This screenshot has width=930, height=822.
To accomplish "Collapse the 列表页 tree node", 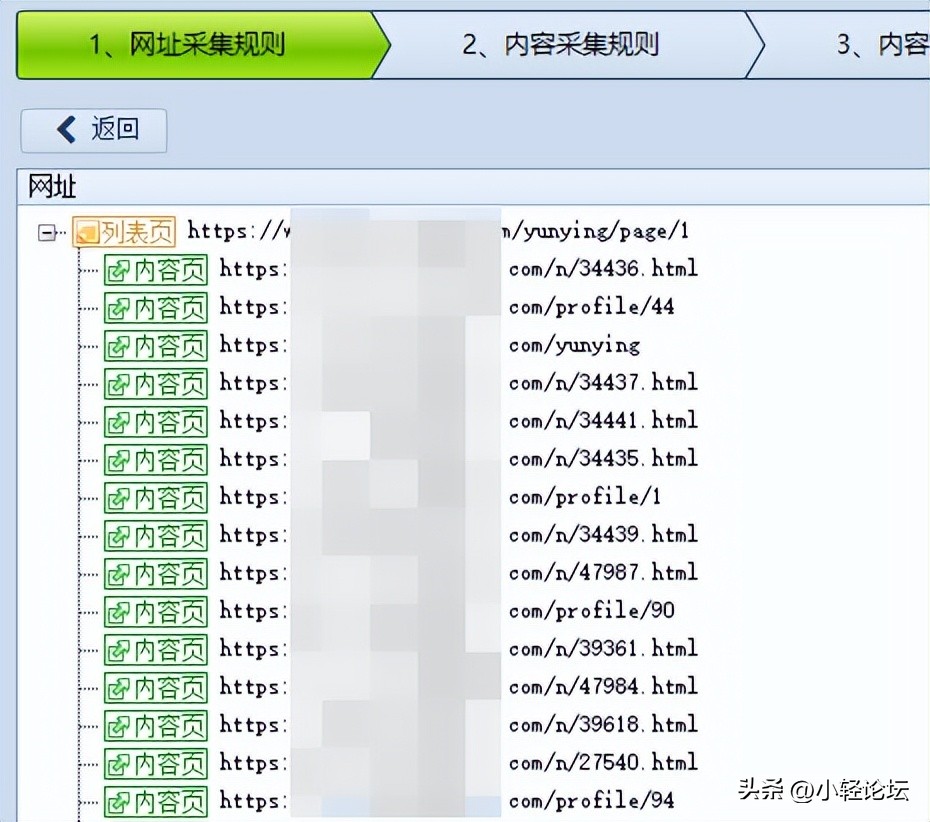I will (x=46, y=232).
